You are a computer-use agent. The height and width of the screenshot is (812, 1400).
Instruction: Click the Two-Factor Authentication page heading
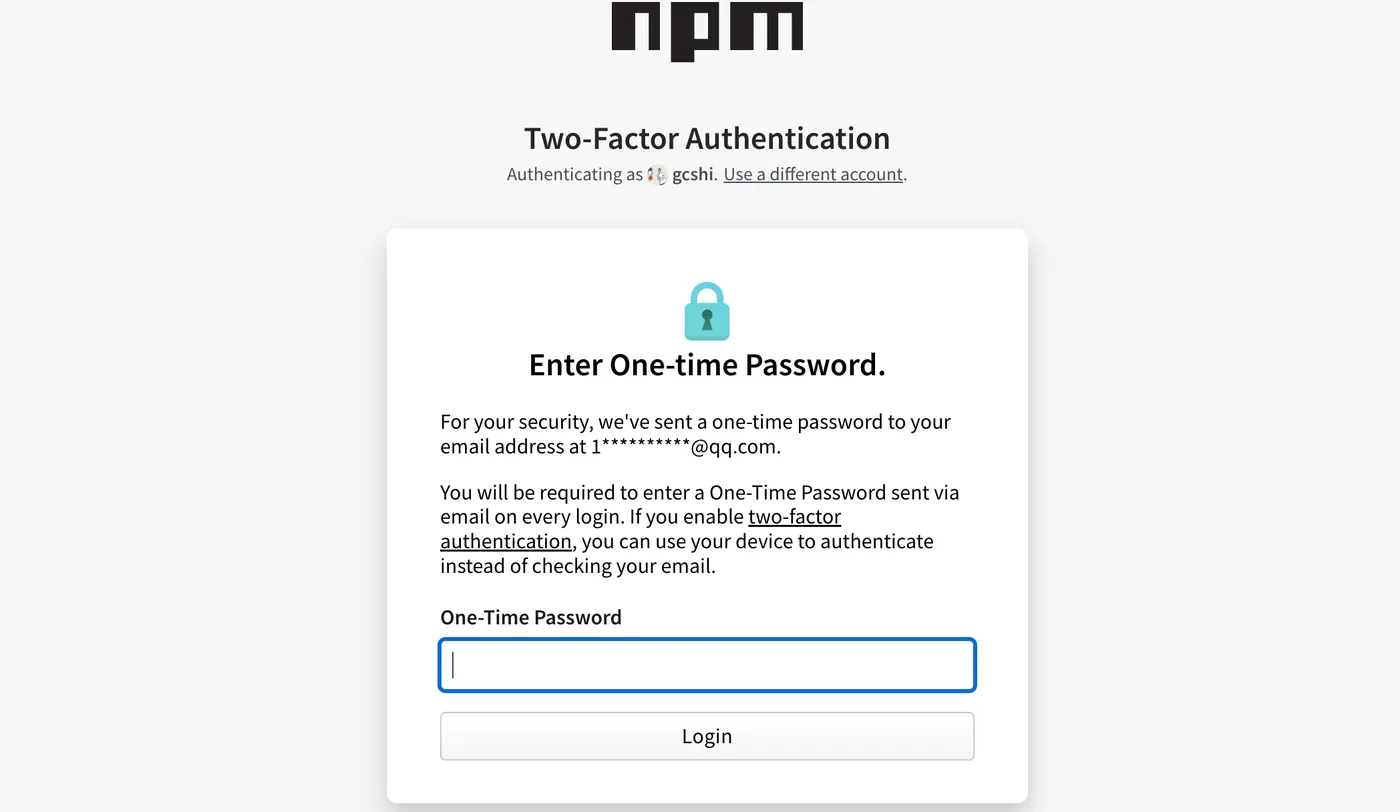click(x=707, y=138)
